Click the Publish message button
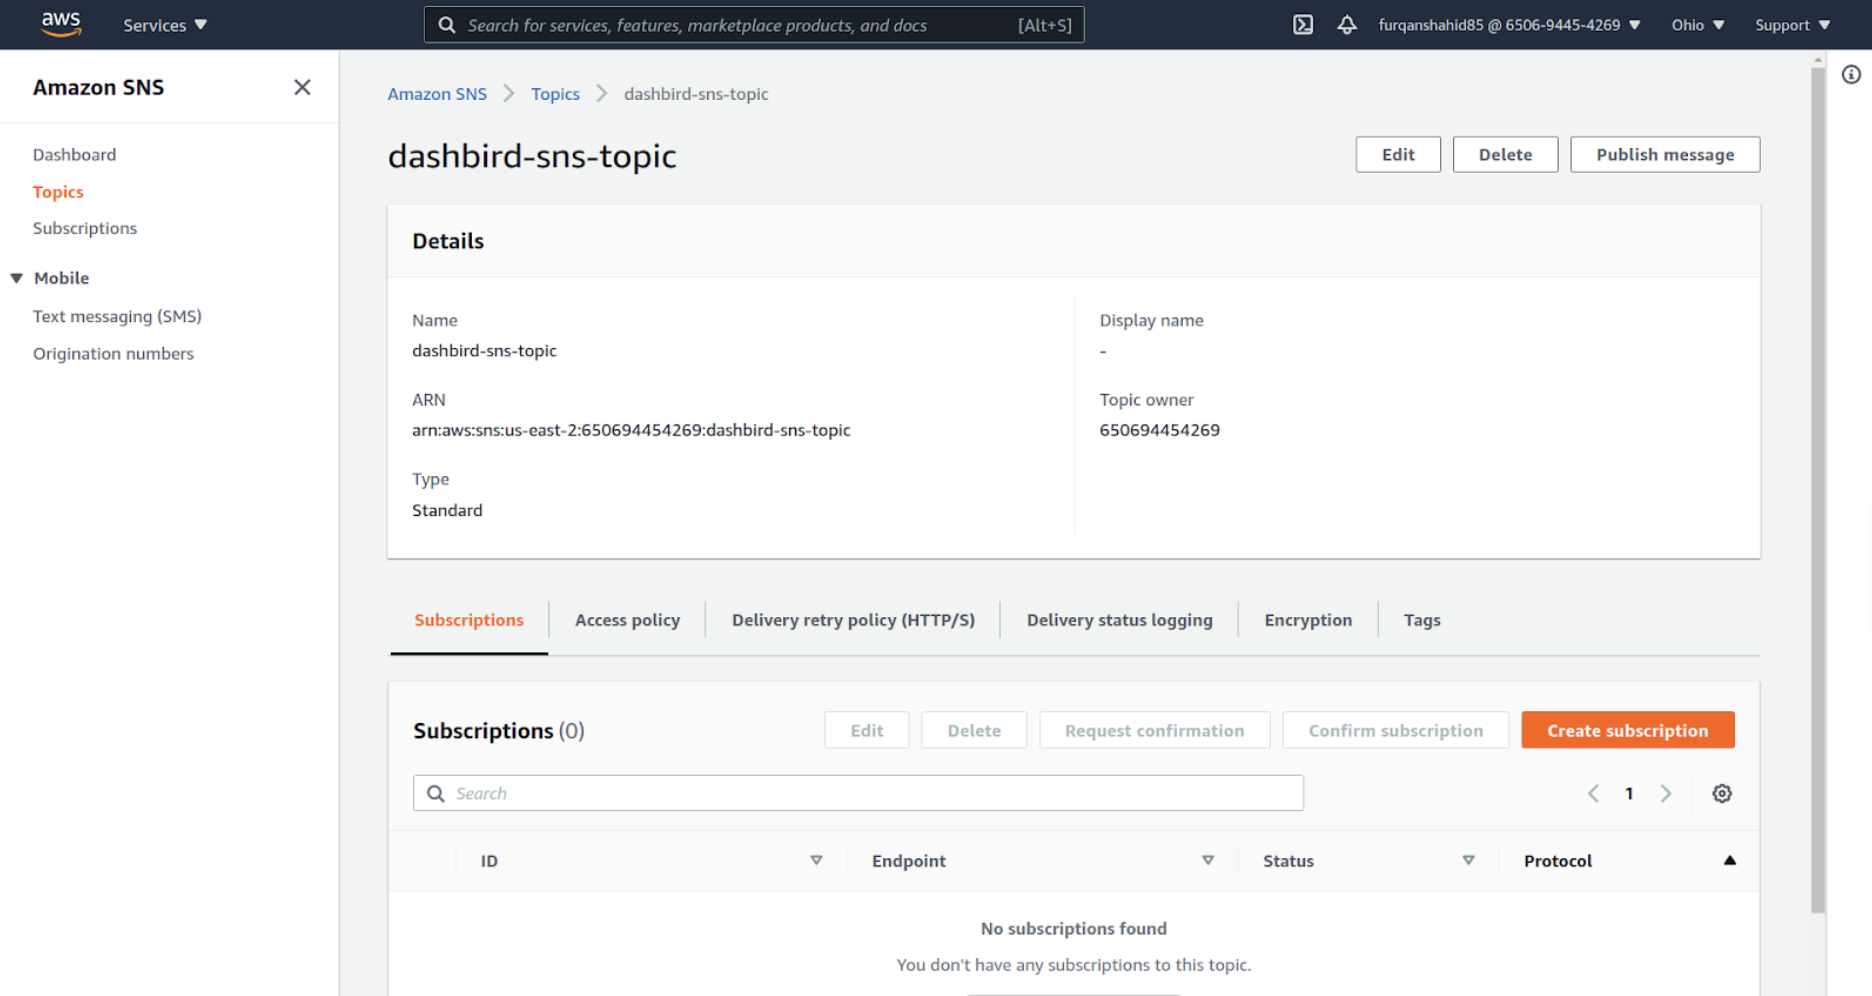The height and width of the screenshot is (996, 1872). [x=1664, y=154]
